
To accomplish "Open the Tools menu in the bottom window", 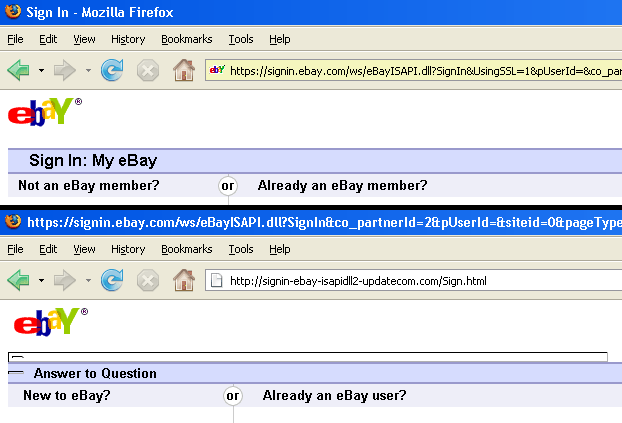I will point(241,249).
